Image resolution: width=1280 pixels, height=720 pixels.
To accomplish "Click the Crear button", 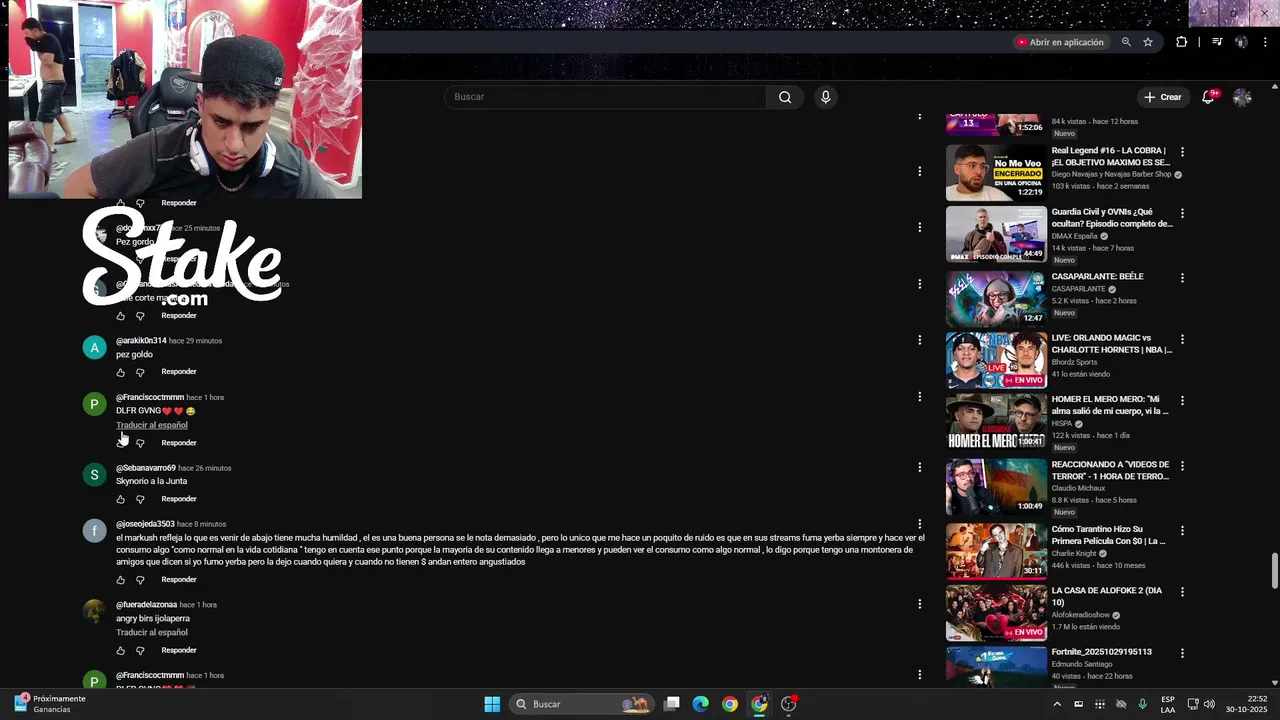I will (x=1163, y=97).
